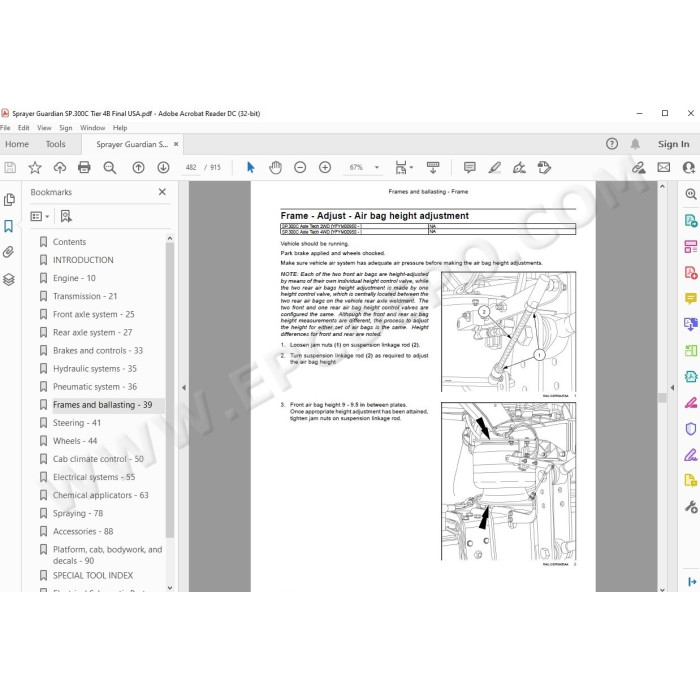The height and width of the screenshot is (700, 700).
Task: Activate the Hand pan tool
Action: (275, 167)
